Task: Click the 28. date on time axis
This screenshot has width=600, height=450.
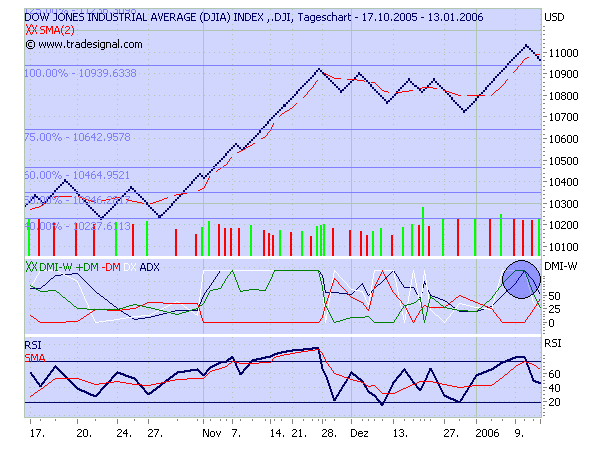Action: click(329, 433)
